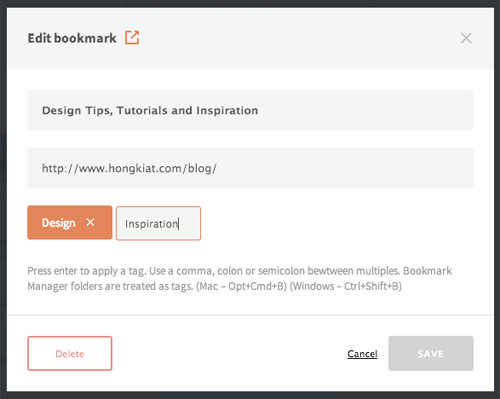Click the 'Edit bookmark' heading
The width and height of the screenshot is (500, 399).
pyautogui.click(x=72, y=38)
